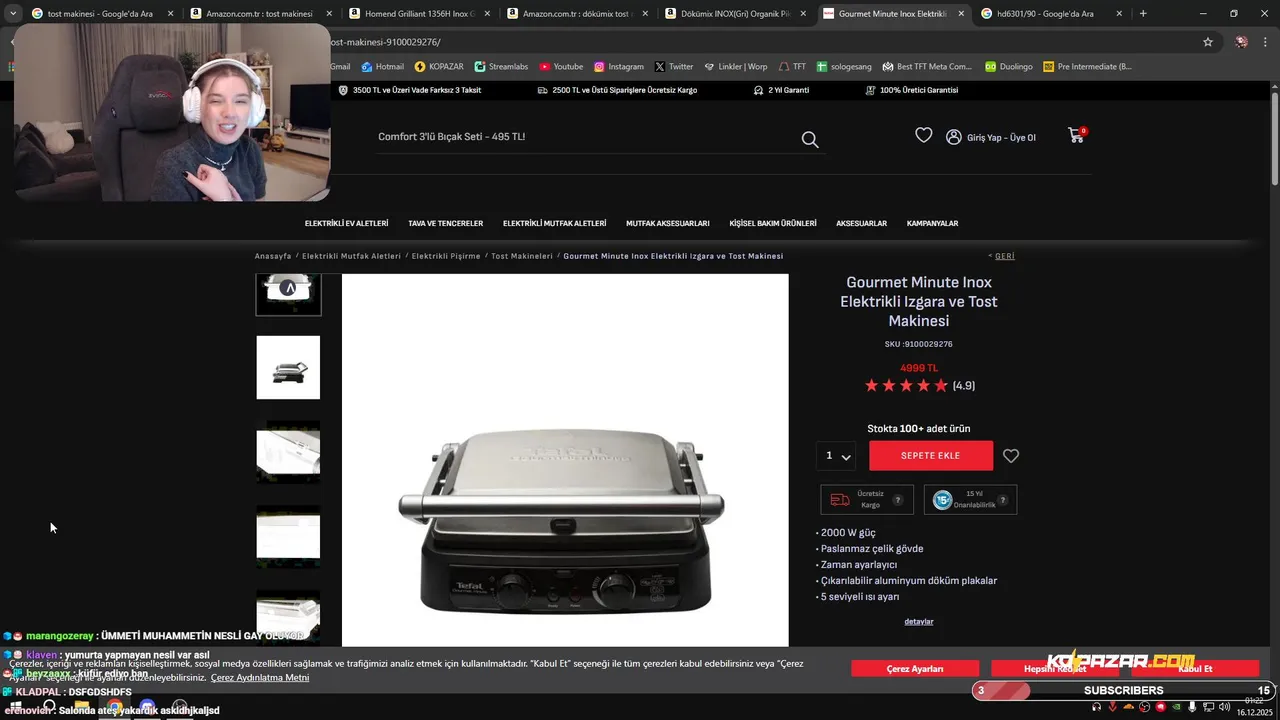Screen dimensions: 1280x720
Task: Click the detaylar link
Action: pos(919,622)
